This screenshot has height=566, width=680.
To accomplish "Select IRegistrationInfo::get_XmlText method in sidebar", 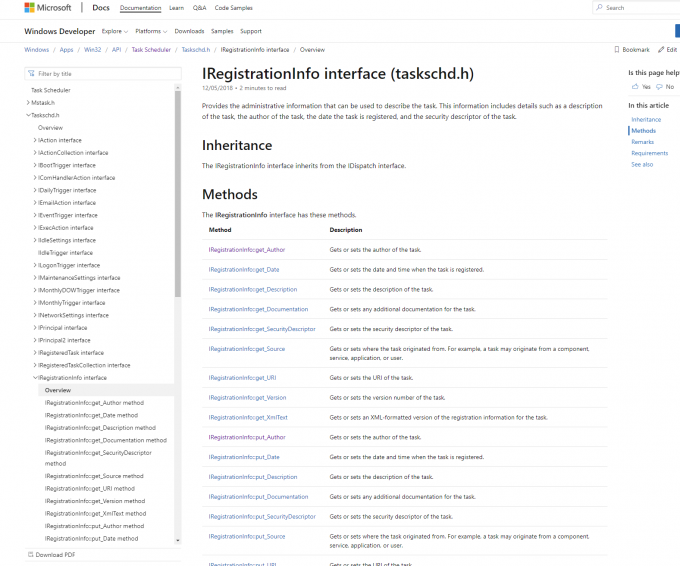I will click(x=95, y=514).
